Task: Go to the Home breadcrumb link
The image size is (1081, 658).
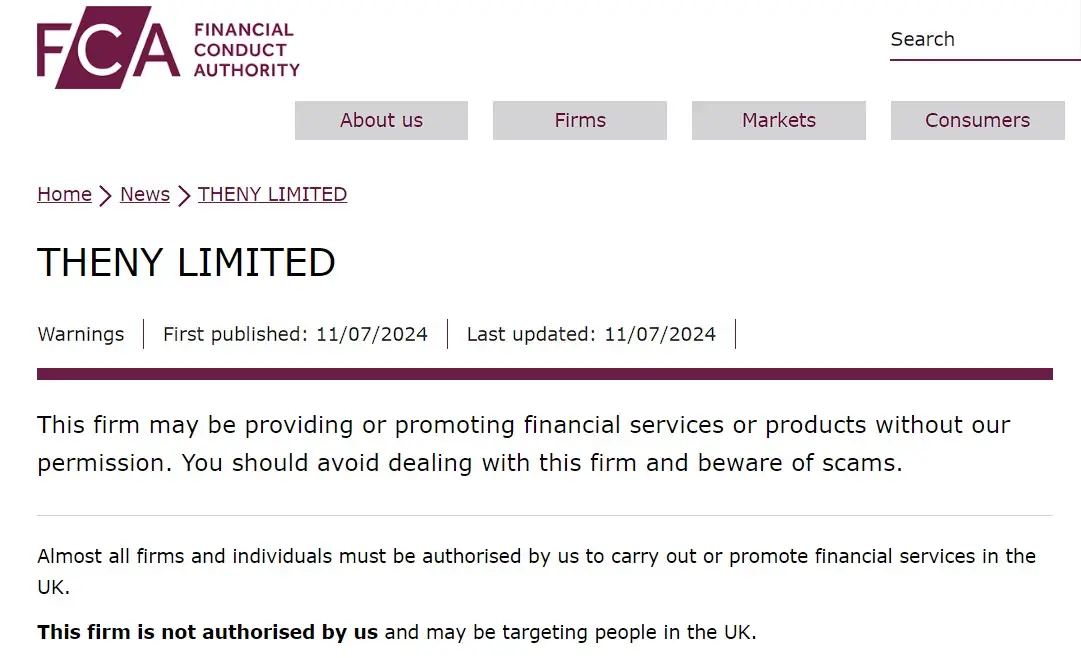Action: pyautogui.click(x=64, y=195)
